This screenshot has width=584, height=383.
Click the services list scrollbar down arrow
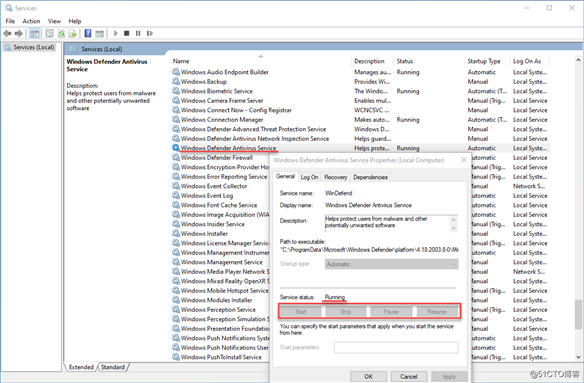point(578,357)
